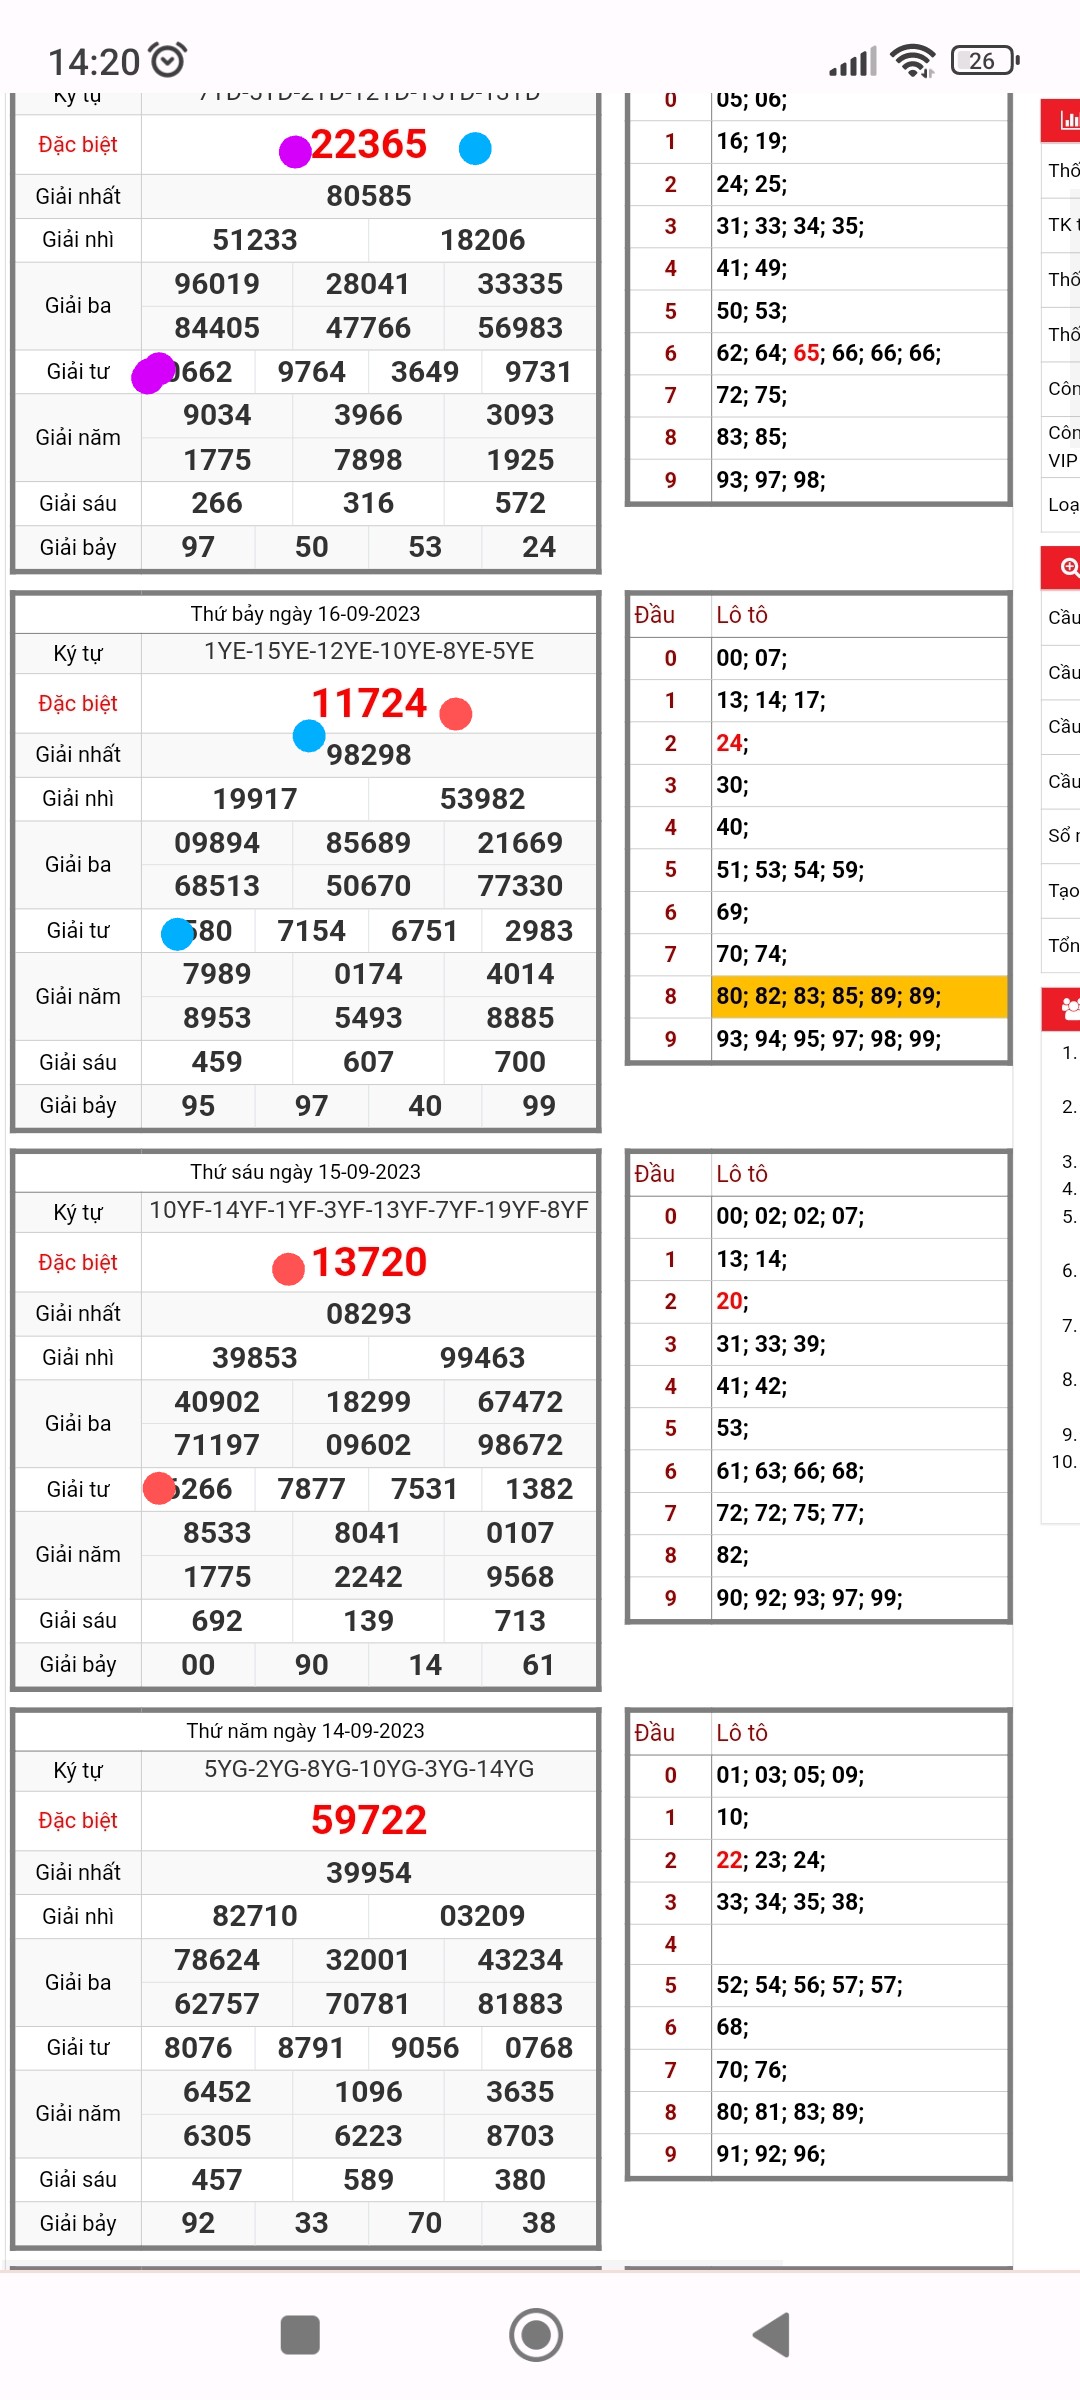The width and height of the screenshot is (1080, 2400).
Task: Tap the third prize number 77330
Action: (x=520, y=886)
